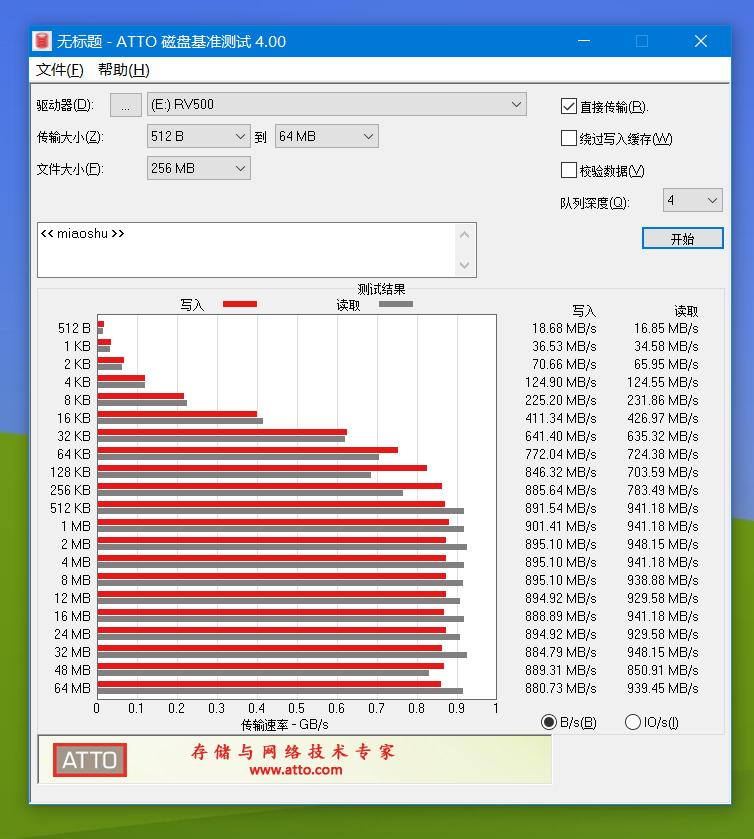The width and height of the screenshot is (754, 839).
Task: Open the 文件(F) menu
Action: 59,70
